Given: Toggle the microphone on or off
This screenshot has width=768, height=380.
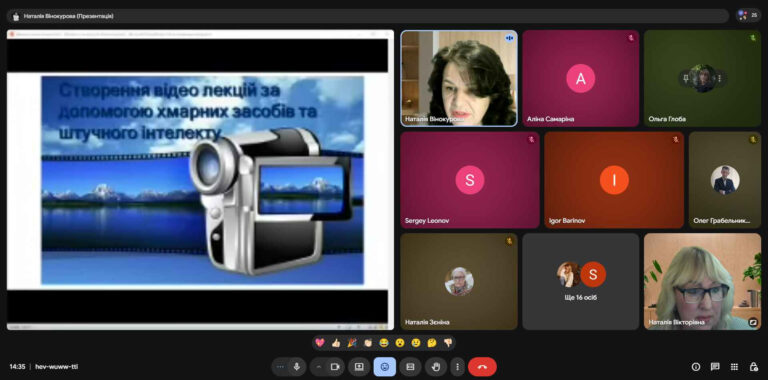Looking at the screenshot, I should [296, 366].
